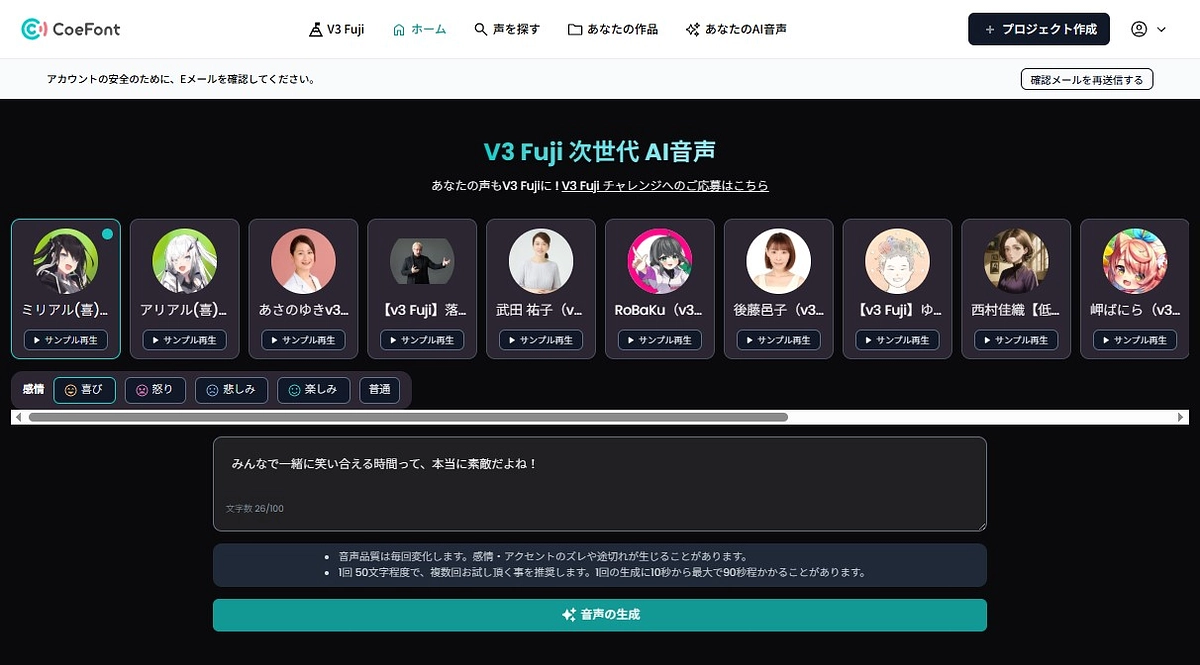Click 確認メールを再送信する button
Viewport: 1200px width, 665px height.
[1087, 79]
